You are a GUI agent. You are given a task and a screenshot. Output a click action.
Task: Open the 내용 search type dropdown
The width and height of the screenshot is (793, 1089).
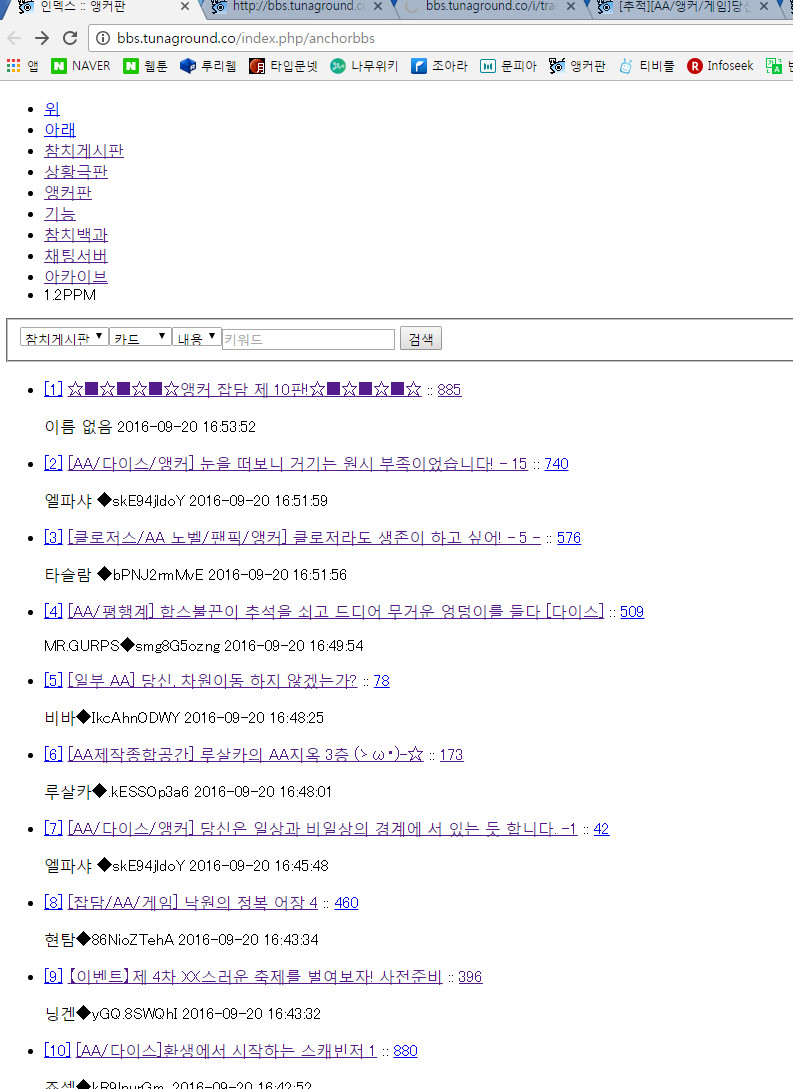197,338
